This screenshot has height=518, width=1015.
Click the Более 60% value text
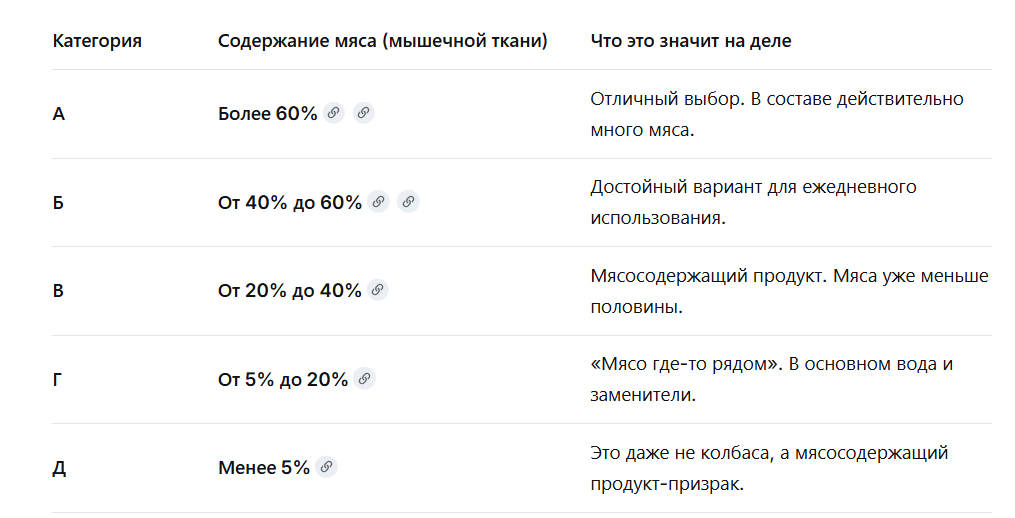pos(268,113)
